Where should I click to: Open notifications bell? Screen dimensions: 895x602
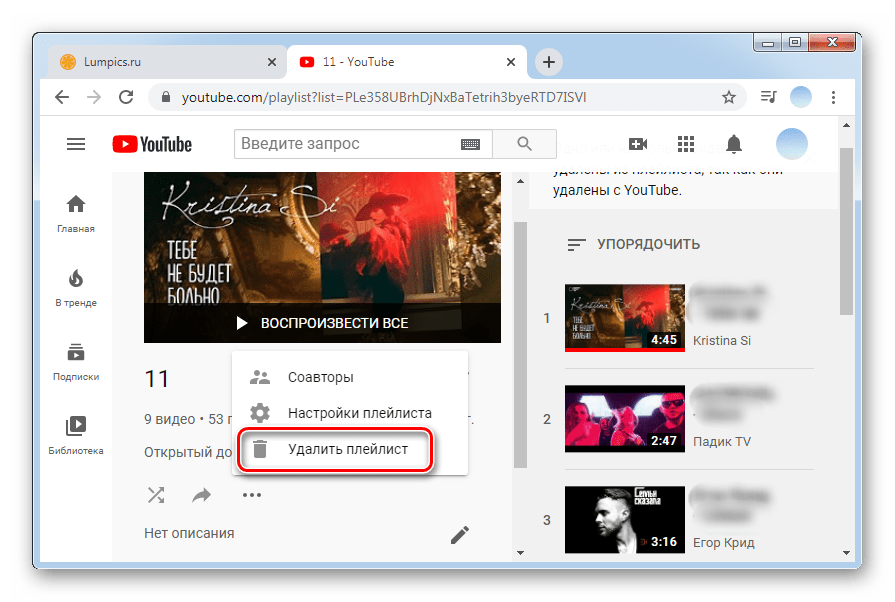point(734,144)
